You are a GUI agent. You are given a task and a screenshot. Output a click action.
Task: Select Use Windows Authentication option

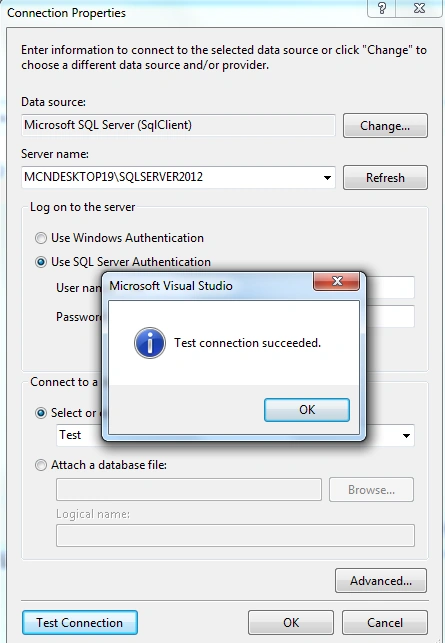click(x=41, y=238)
